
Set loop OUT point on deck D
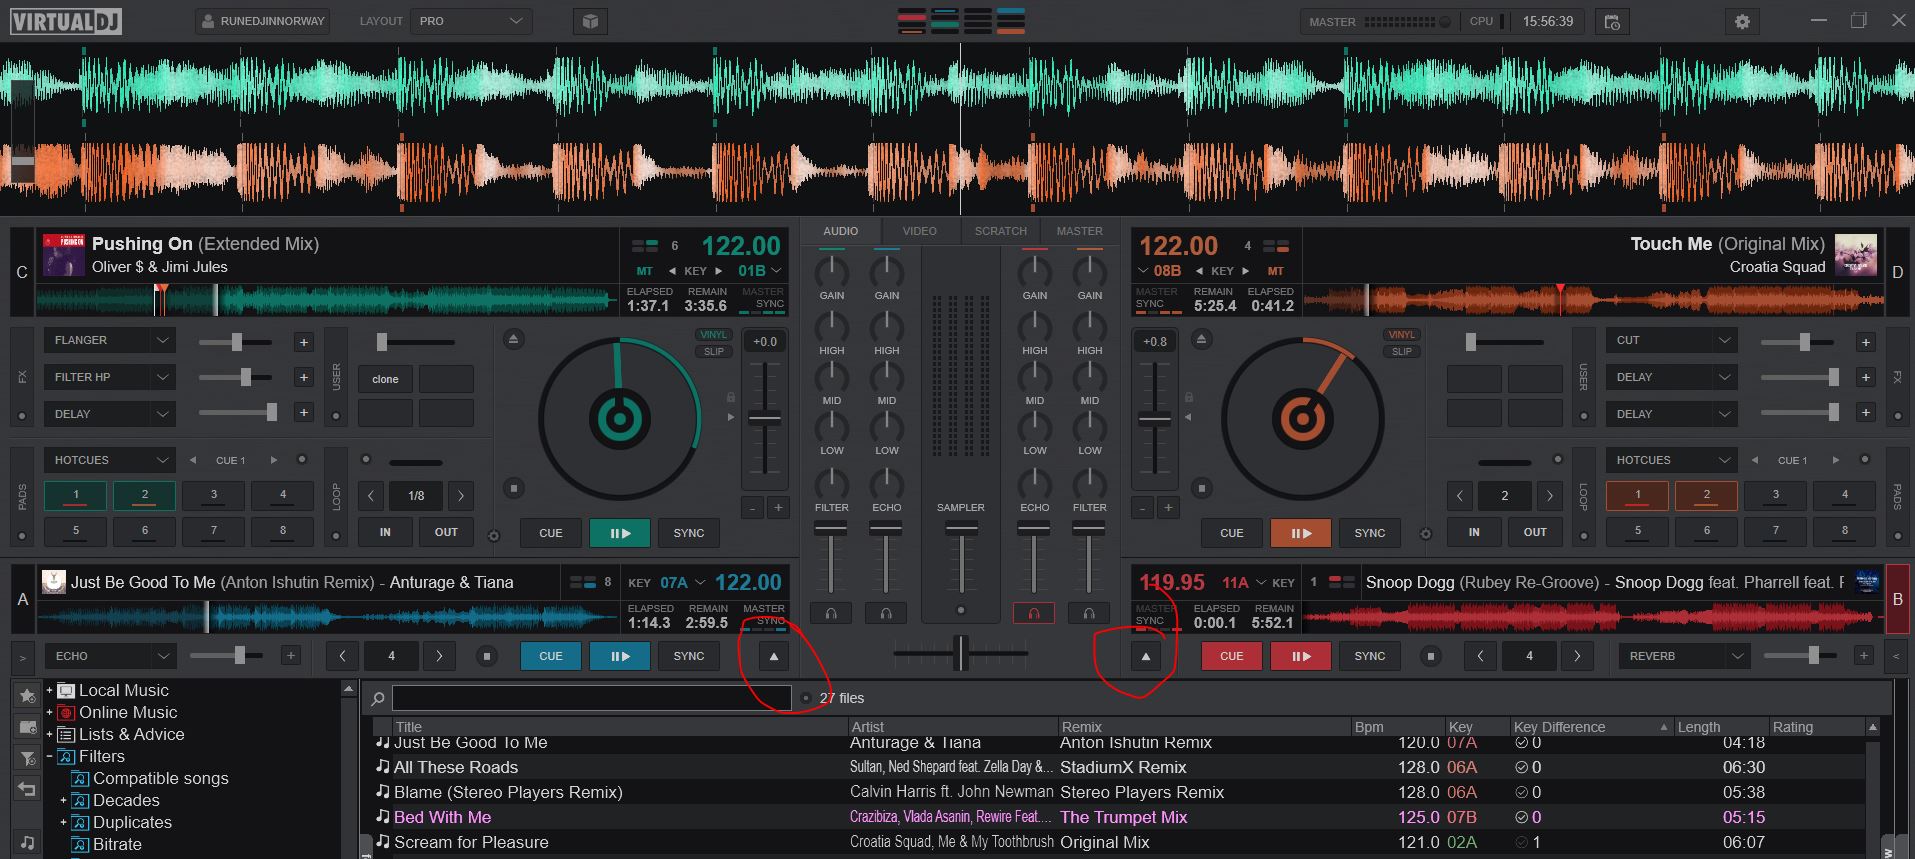point(1535,532)
